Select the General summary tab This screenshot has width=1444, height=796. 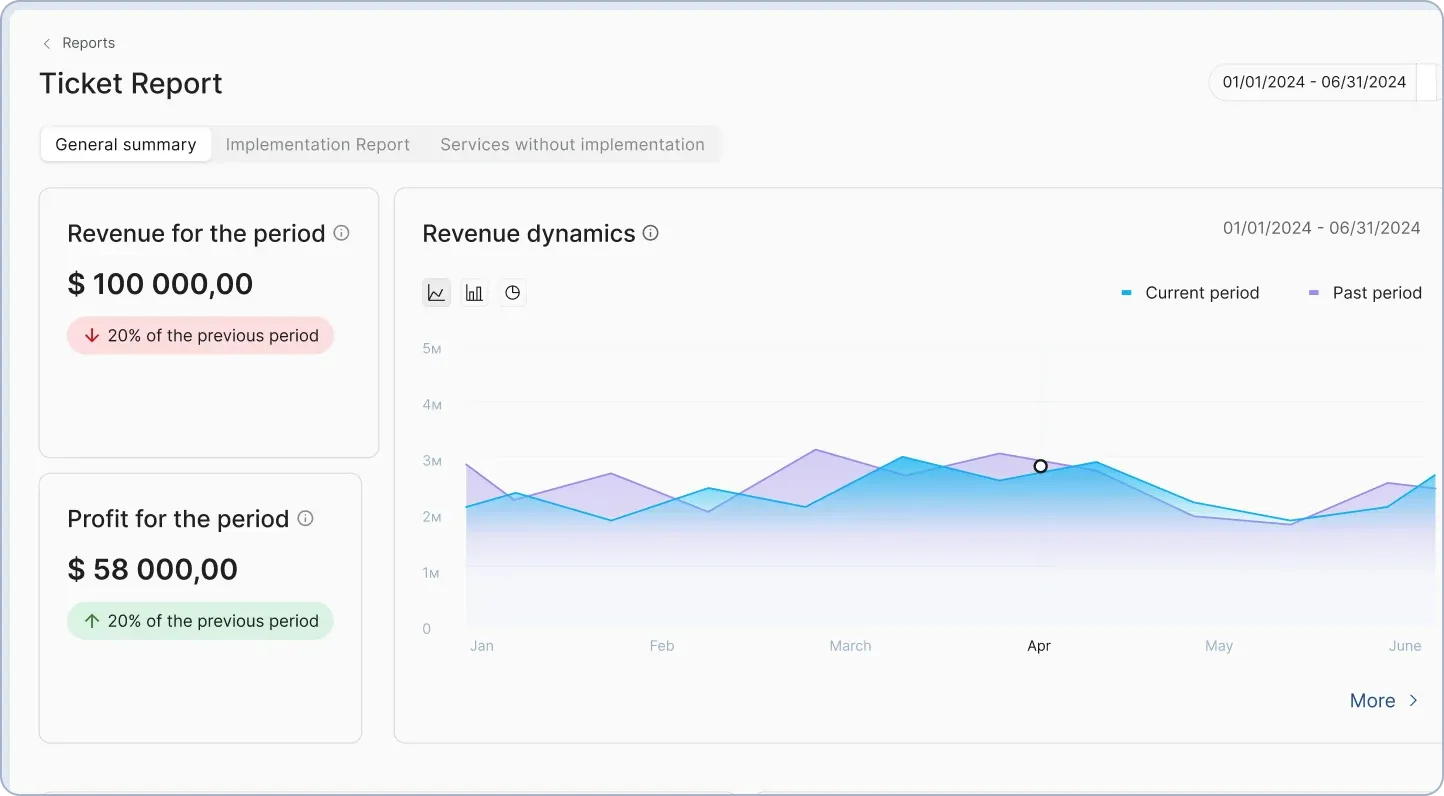point(125,144)
